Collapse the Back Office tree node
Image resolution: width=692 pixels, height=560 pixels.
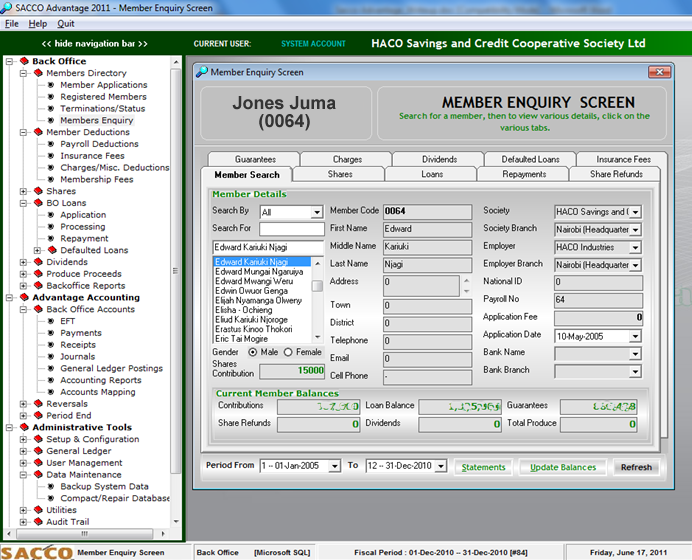pyautogui.click(x=9, y=61)
